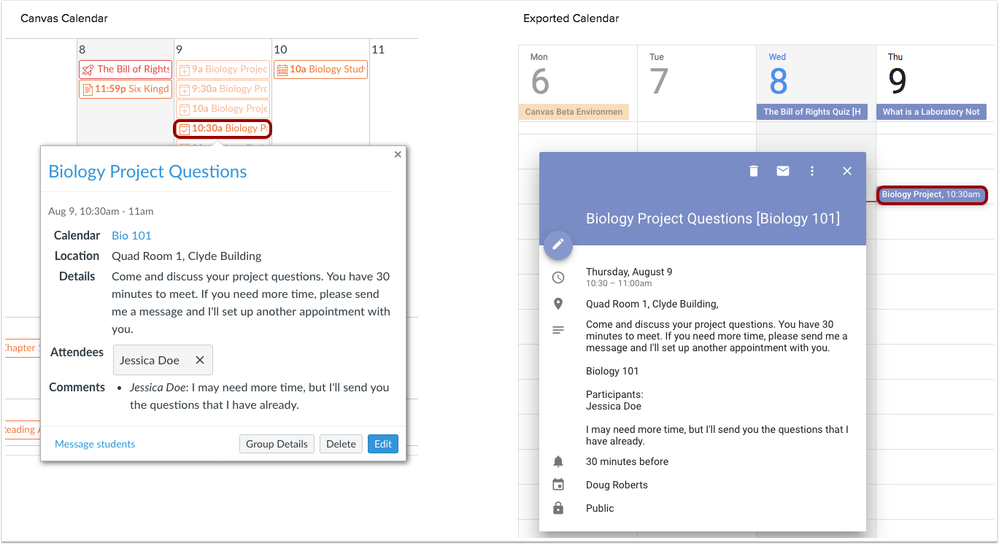Close the Canvas event details popup
Viewport: 999px width, 544px height.
click(398, 154)
